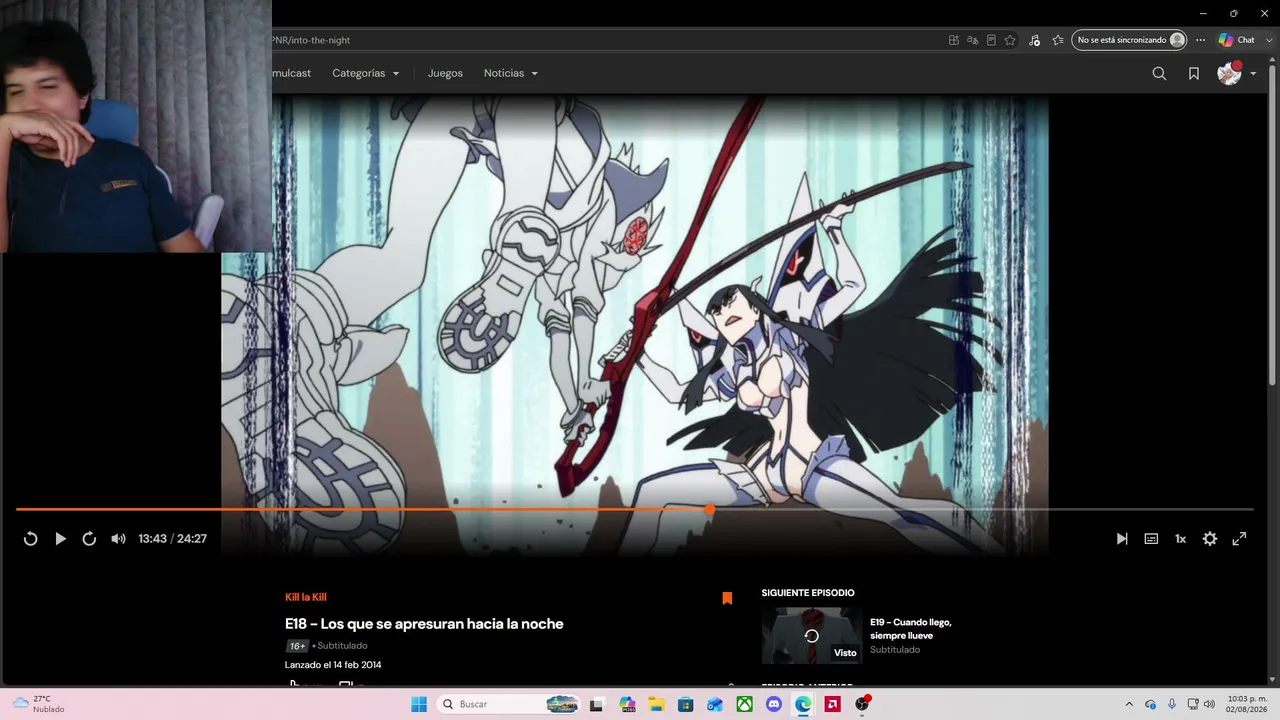Open the Juegos menu item
This screenshot has width=1280, height=720.
[x=445, y=73]
